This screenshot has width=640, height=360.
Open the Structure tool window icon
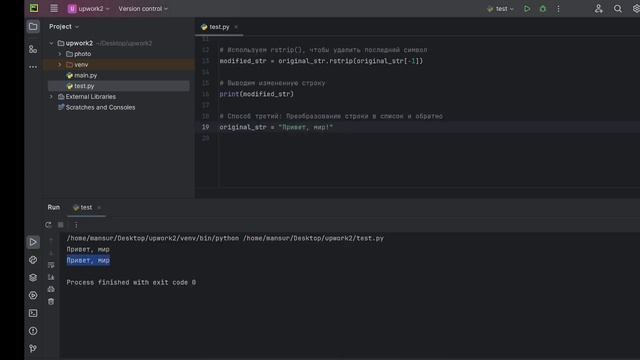pyautogui.click(x=33, y=49)
